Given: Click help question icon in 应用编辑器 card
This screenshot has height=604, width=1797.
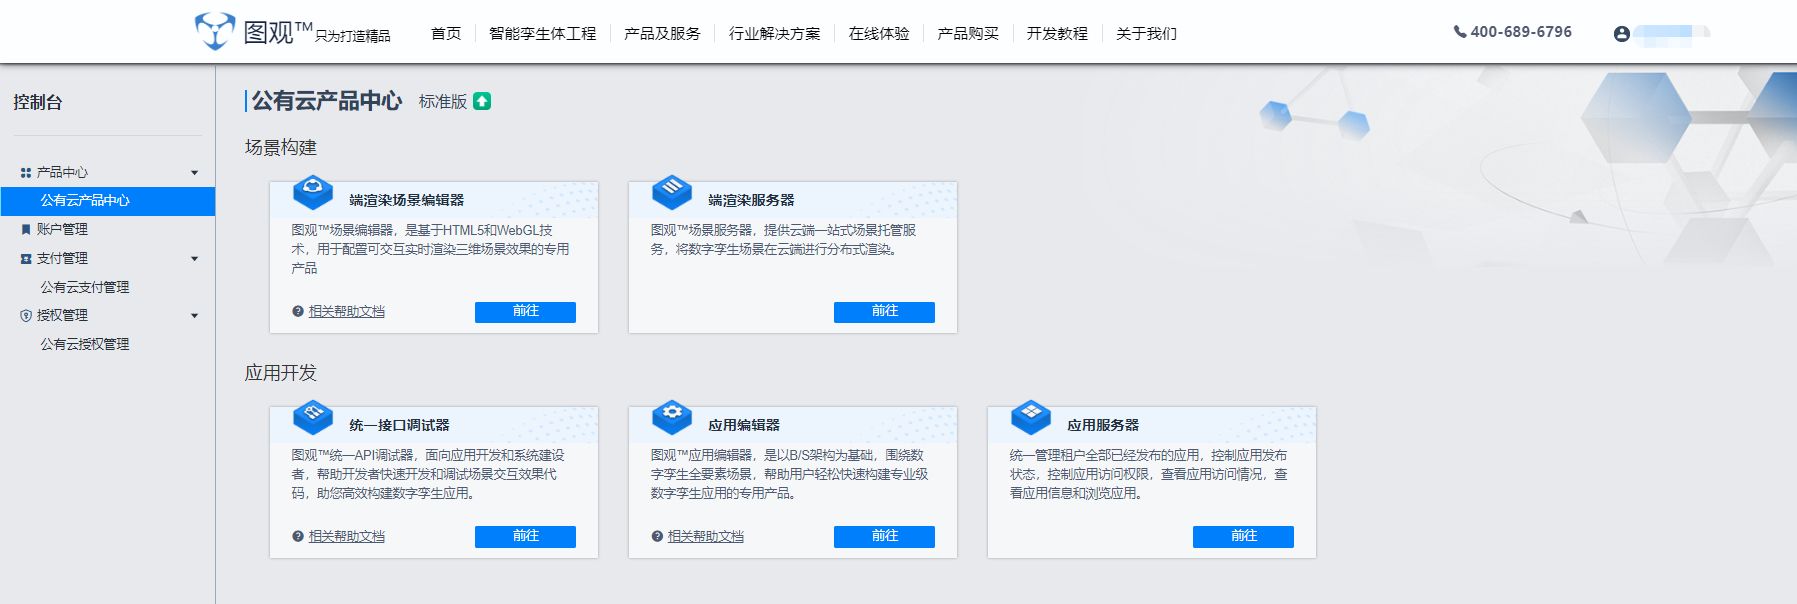Looking at the screenshot, I should [x=657, y=536].
